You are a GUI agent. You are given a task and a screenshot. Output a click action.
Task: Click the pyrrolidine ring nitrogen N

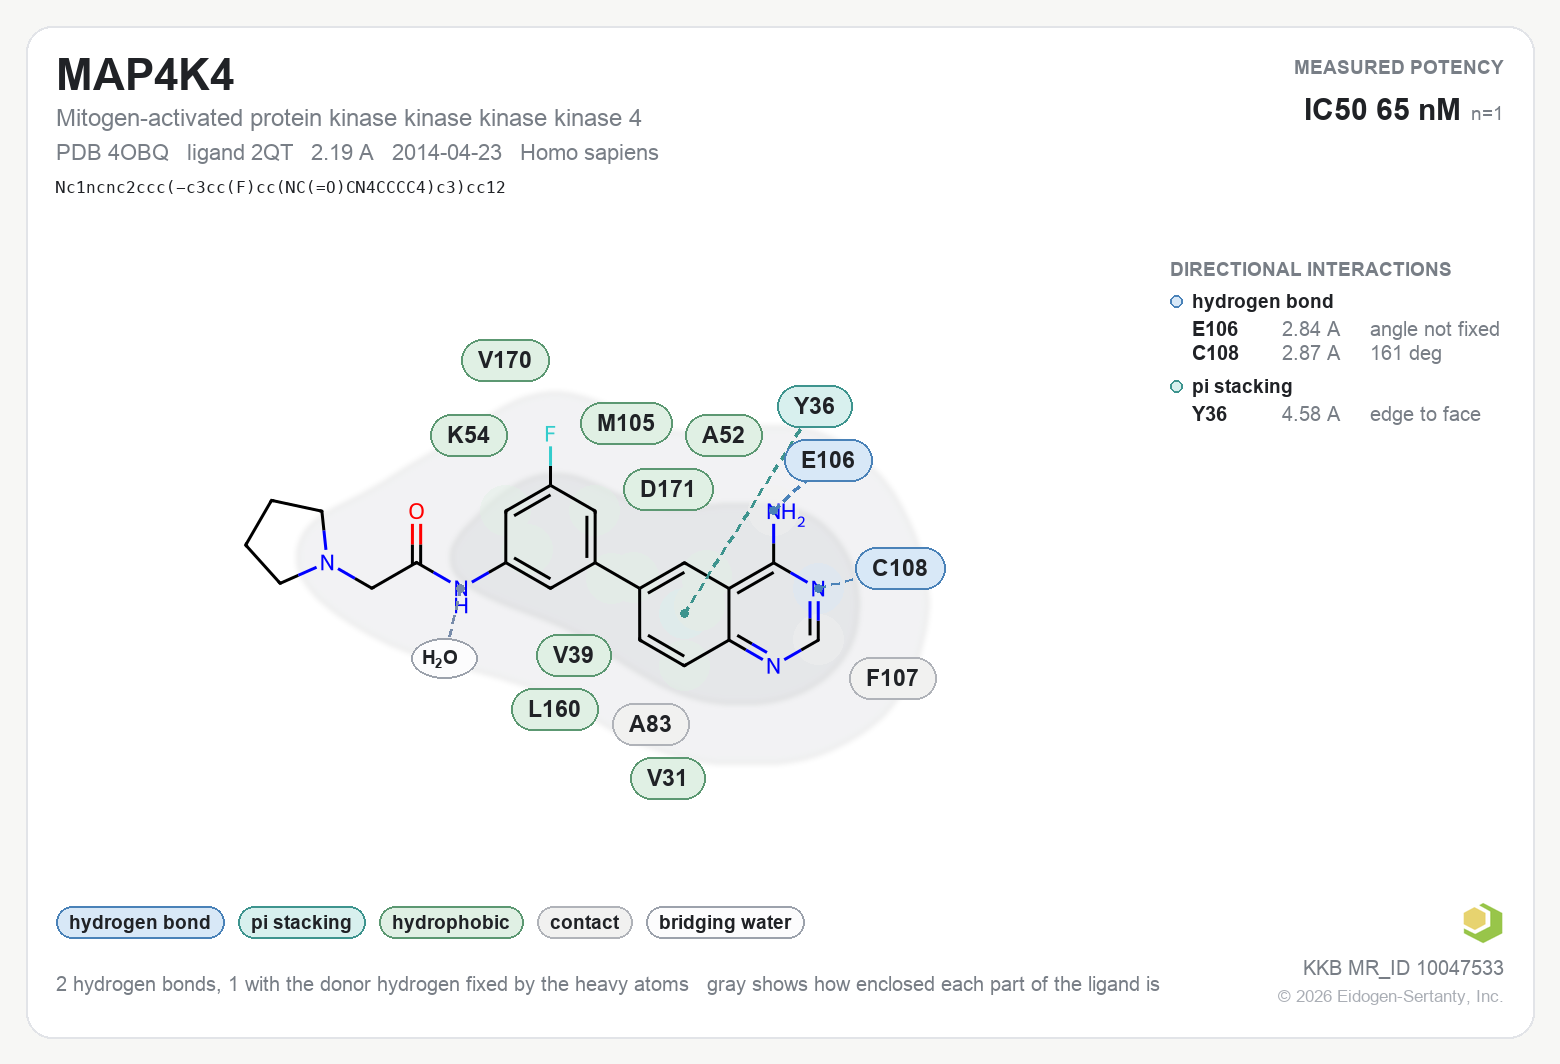click(327, 563)
